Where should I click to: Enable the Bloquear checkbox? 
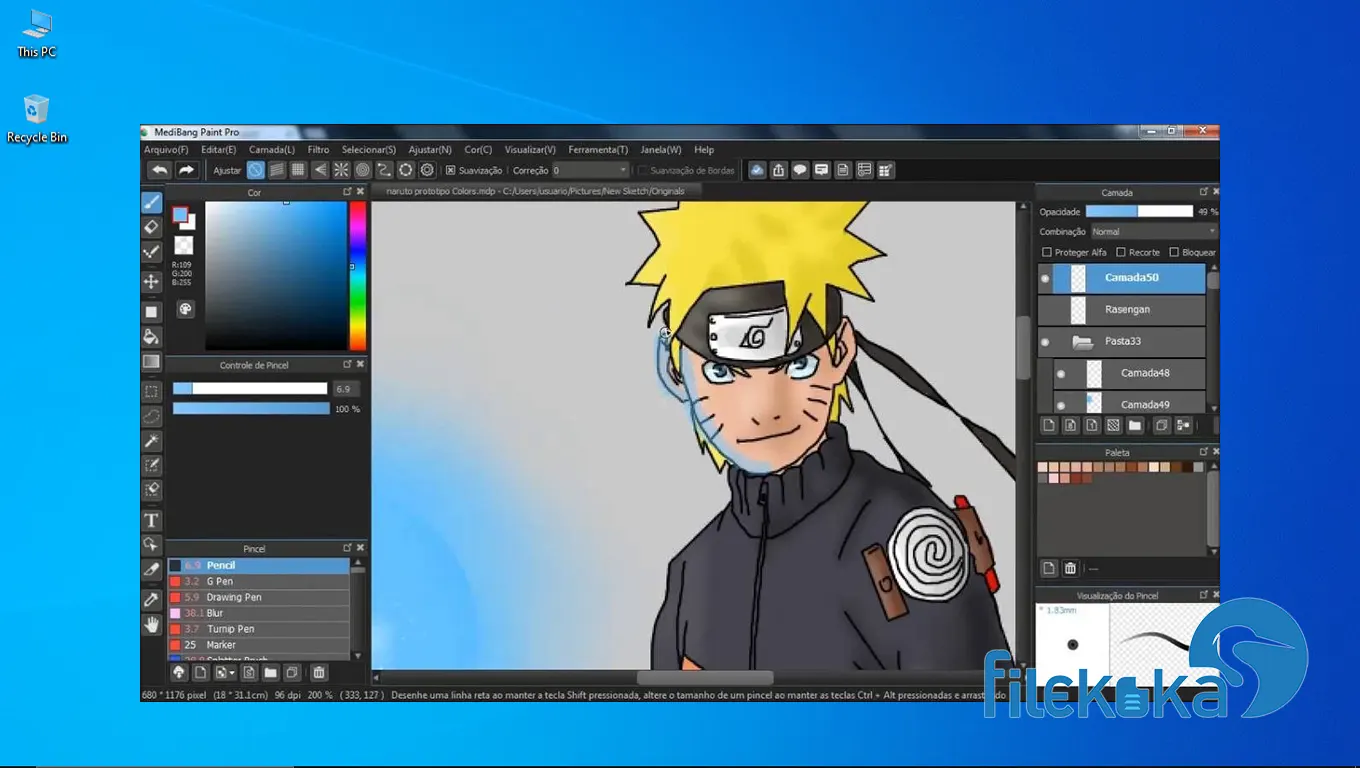[x=1174, y=252]
